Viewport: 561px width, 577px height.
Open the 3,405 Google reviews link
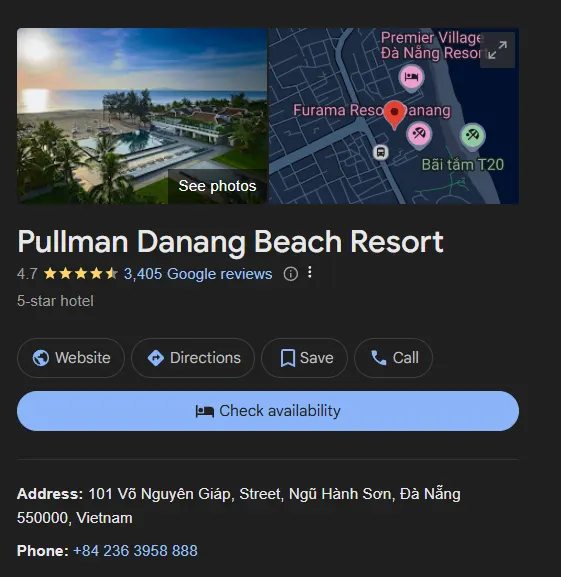pos(198,274)
